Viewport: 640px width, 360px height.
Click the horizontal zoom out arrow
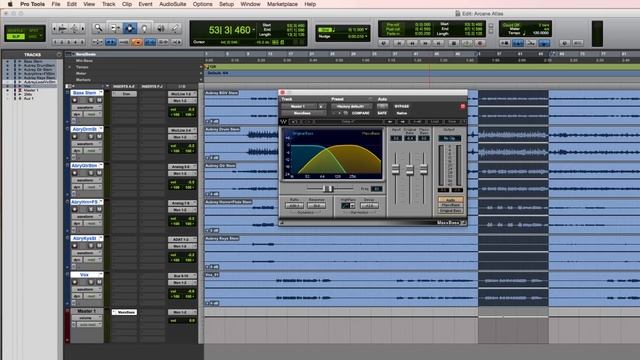pos(54,29)
